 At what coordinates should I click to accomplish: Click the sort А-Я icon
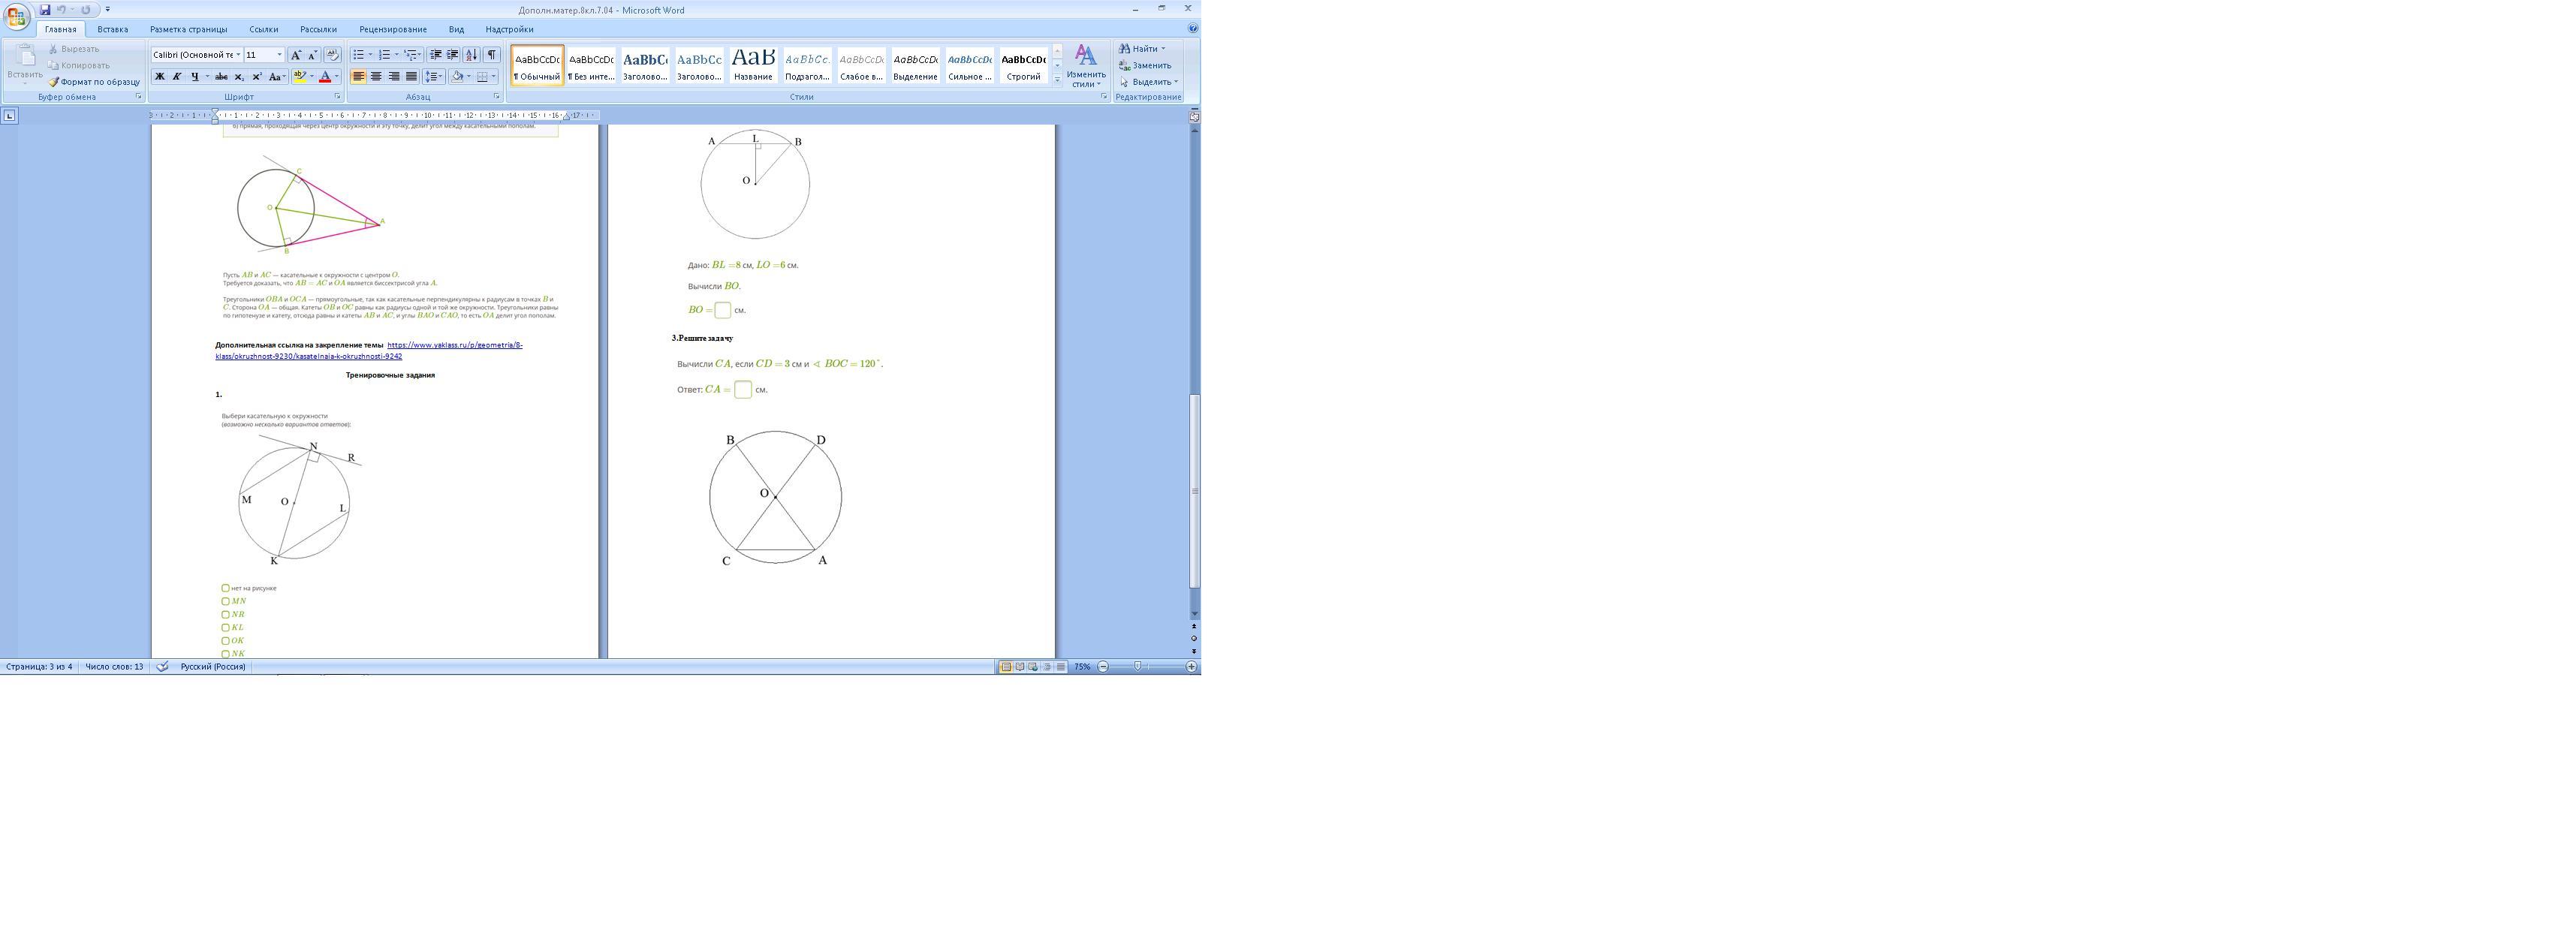(471, 54)
